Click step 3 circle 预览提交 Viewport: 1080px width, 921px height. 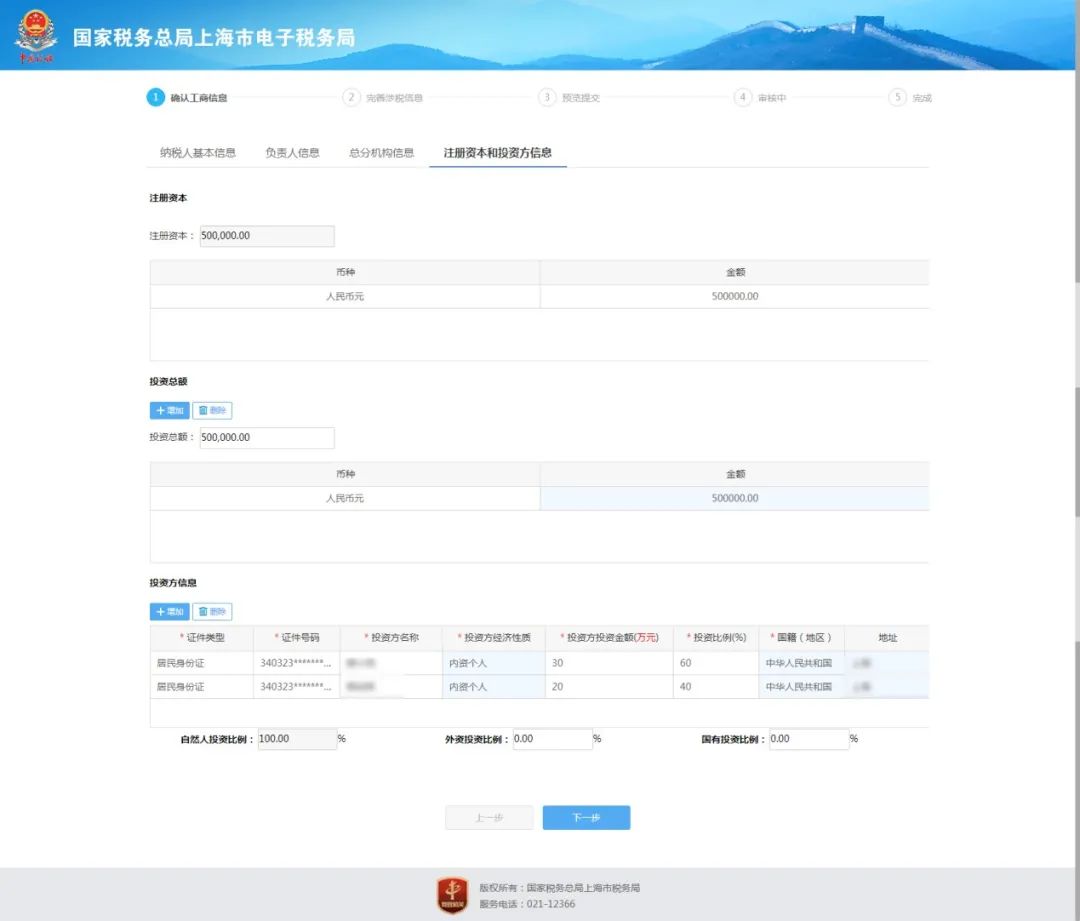[547, 98]
